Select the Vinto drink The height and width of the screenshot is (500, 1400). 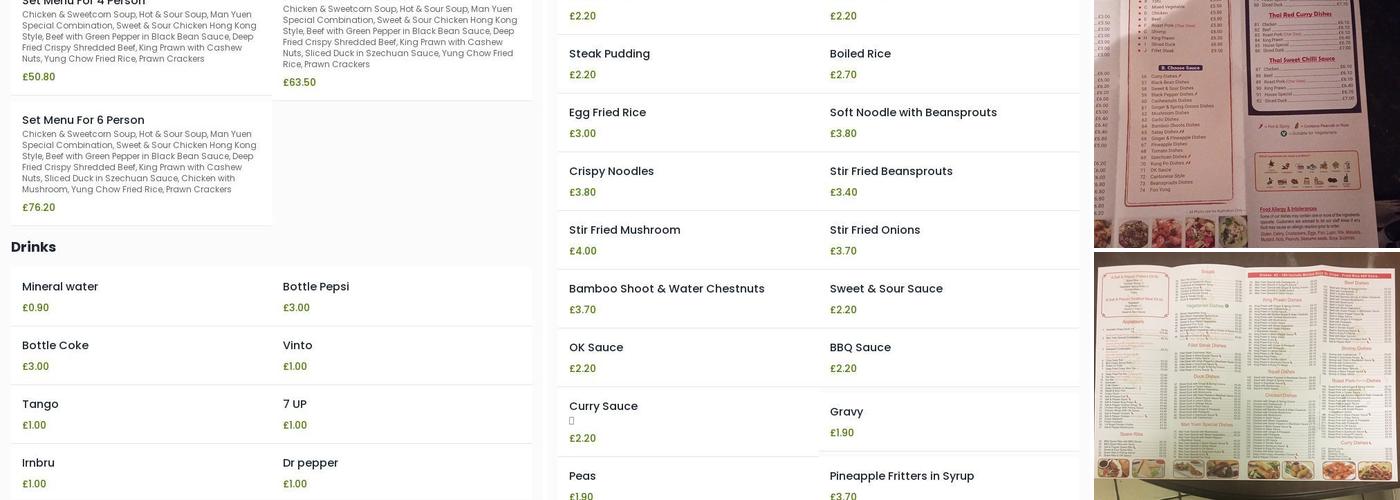[x=297, y=346]
